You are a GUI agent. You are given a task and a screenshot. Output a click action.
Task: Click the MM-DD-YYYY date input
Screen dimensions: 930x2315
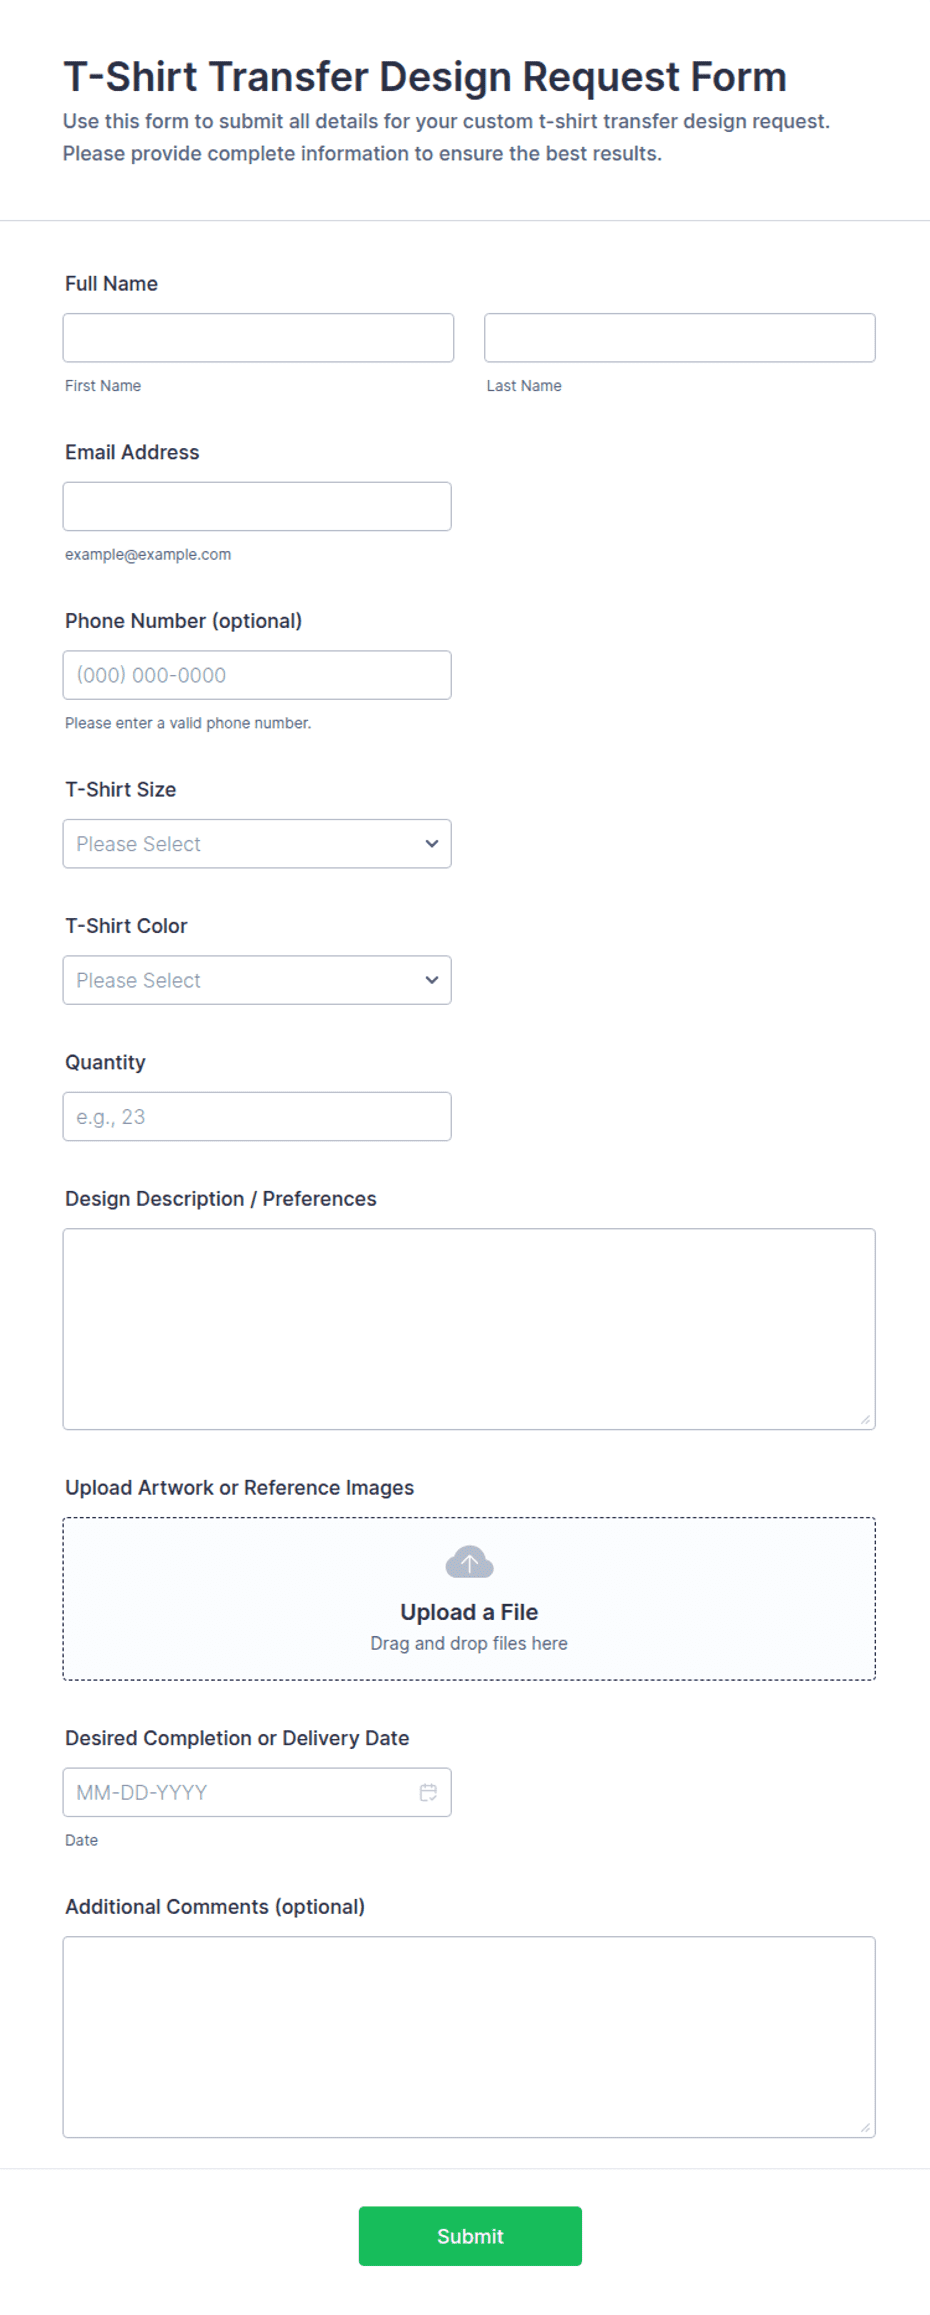(x=257, y=1793)
